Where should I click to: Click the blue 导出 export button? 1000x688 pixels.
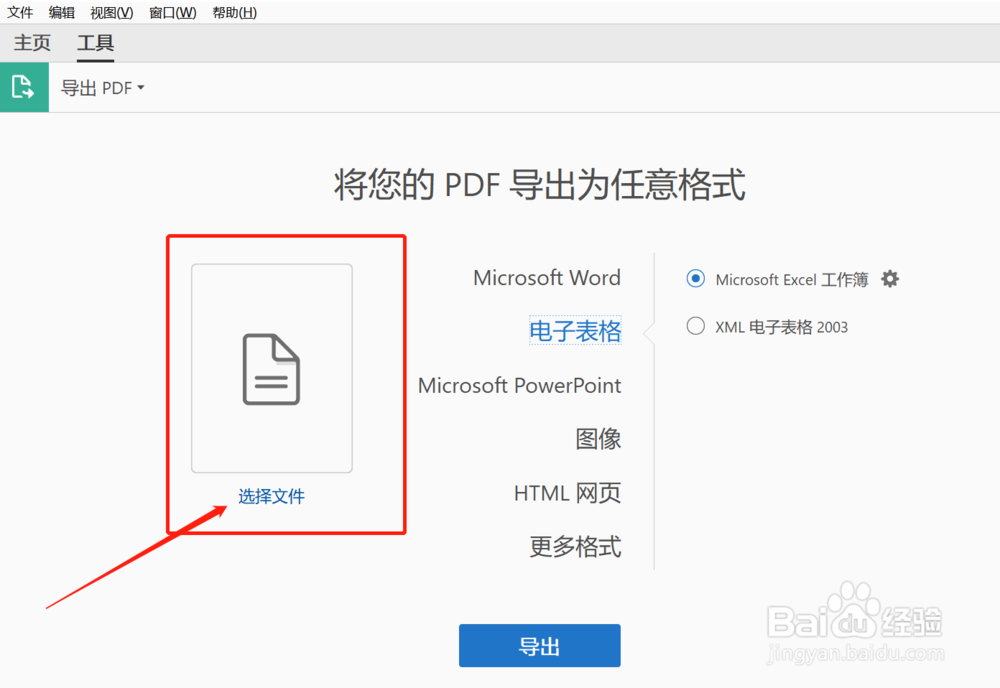539,645
